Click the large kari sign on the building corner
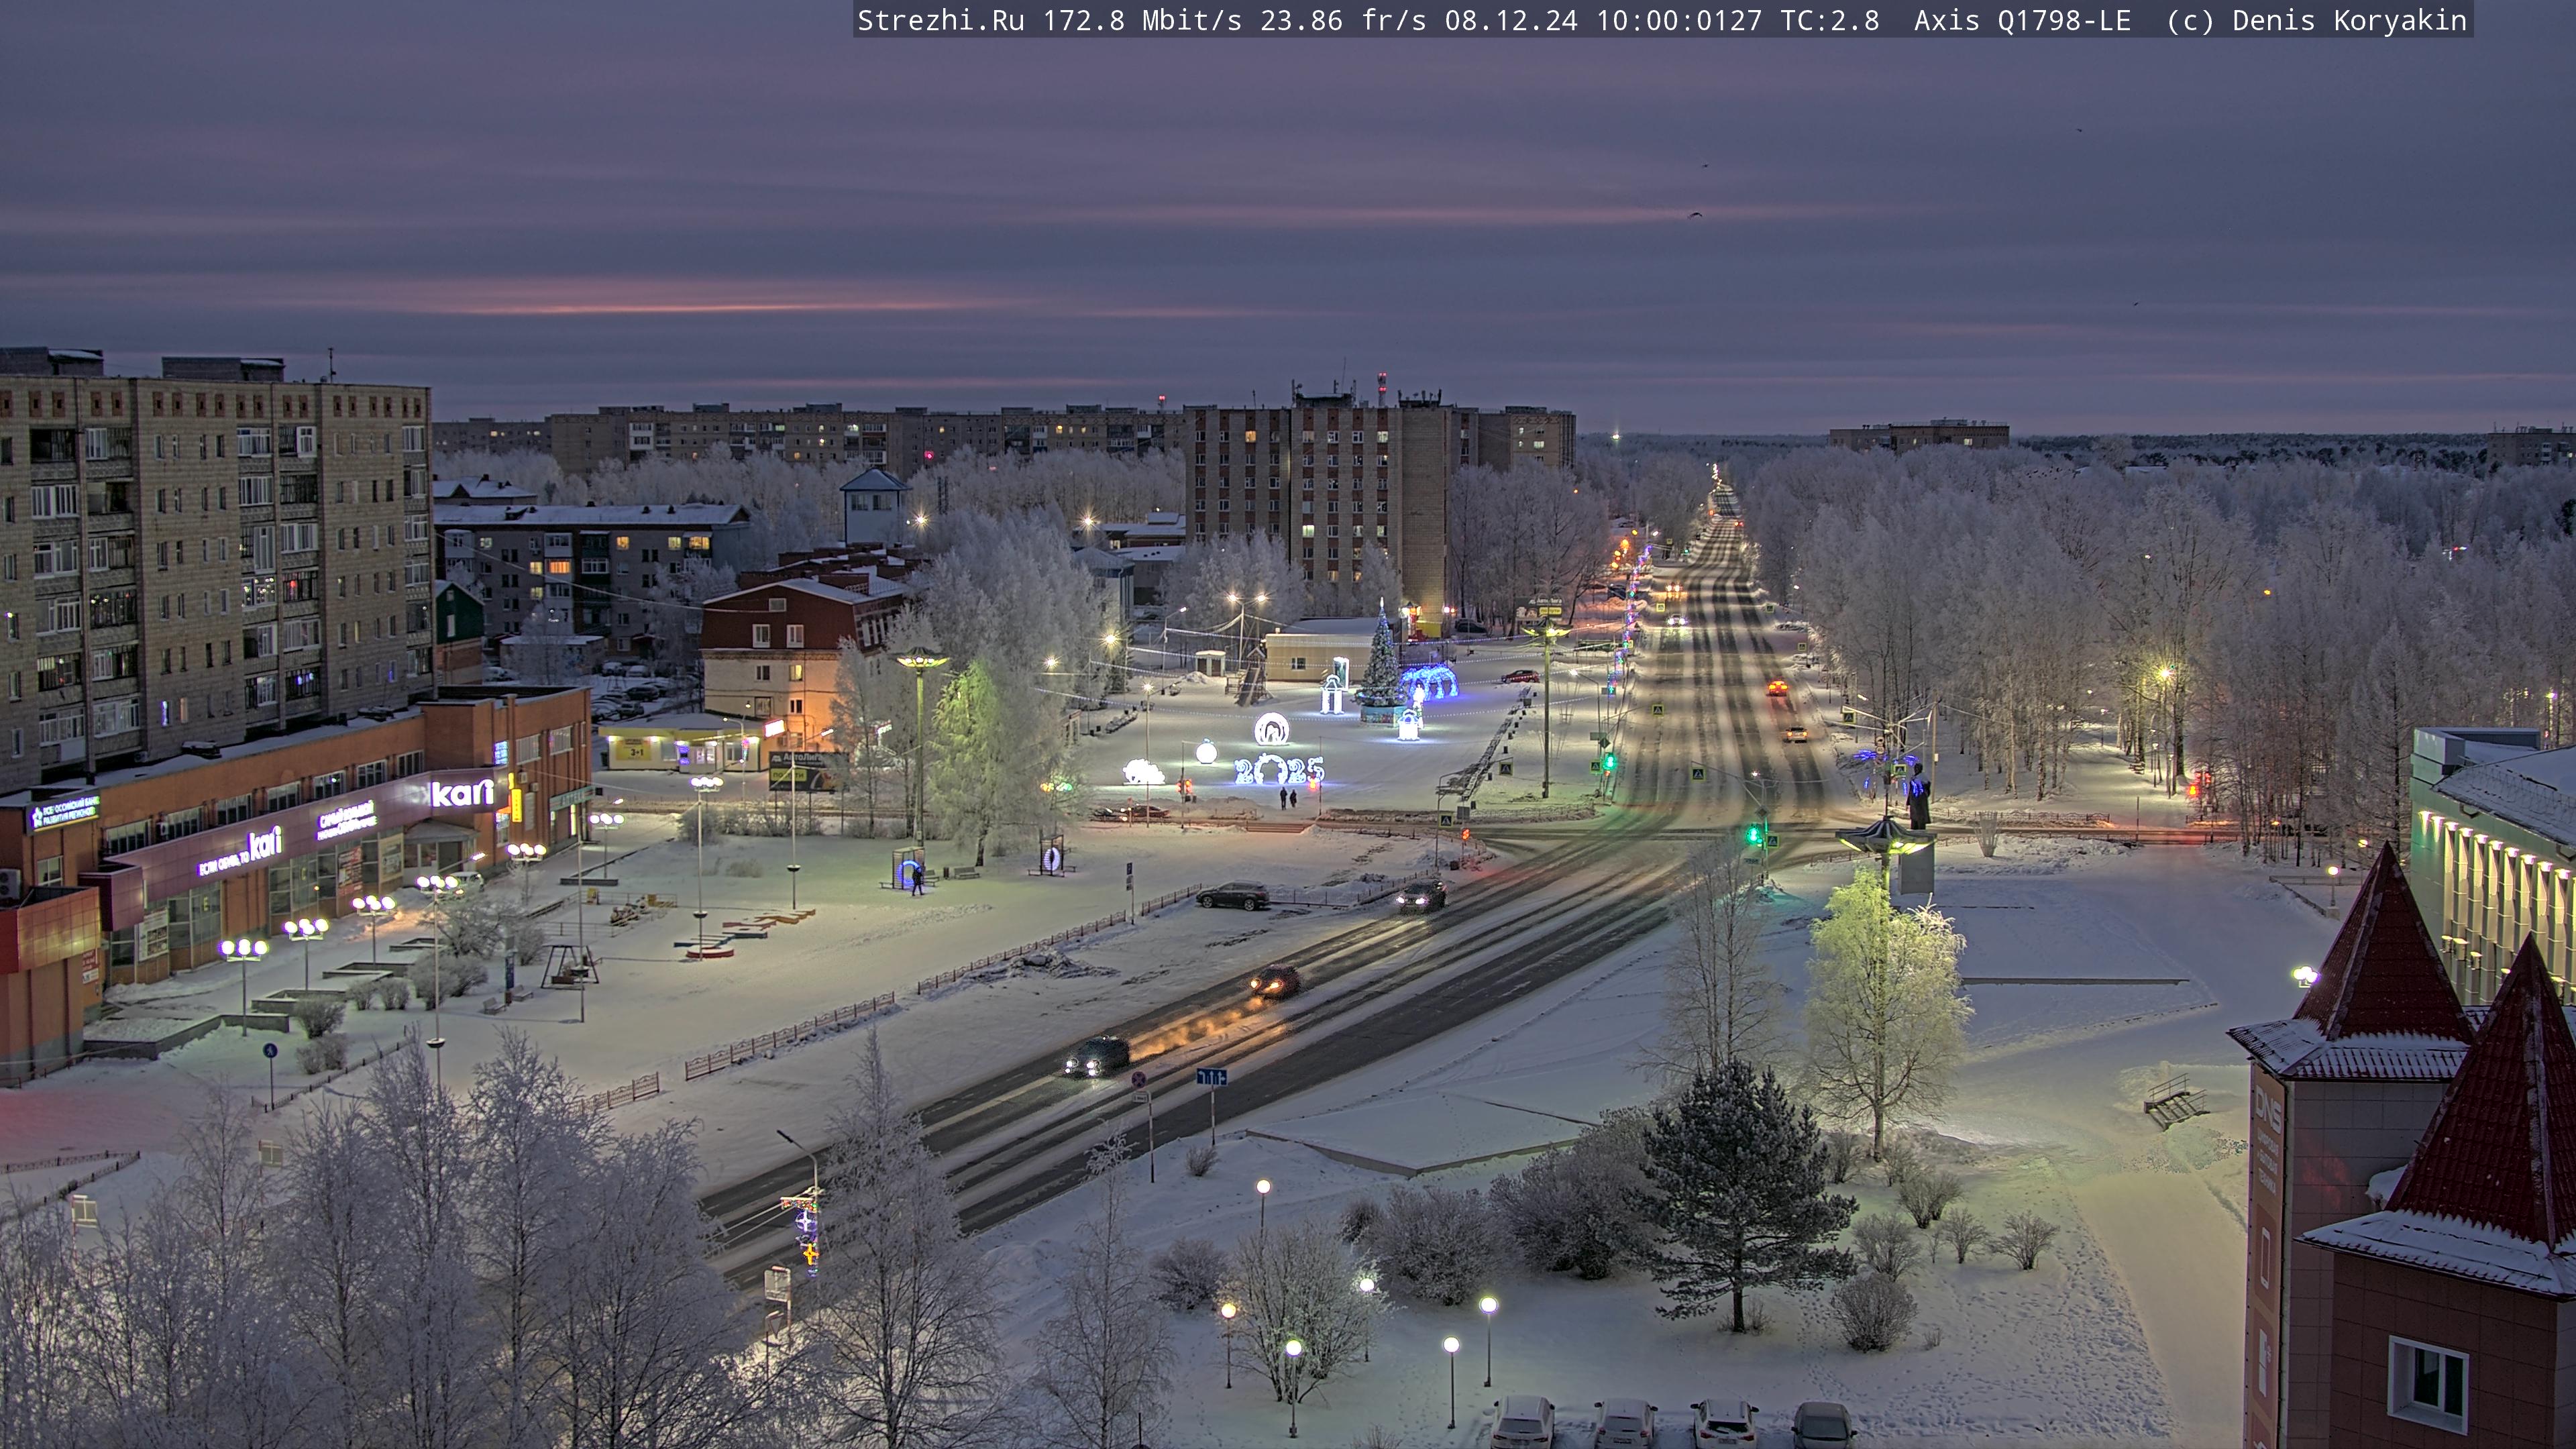 [x=462, y=793]
